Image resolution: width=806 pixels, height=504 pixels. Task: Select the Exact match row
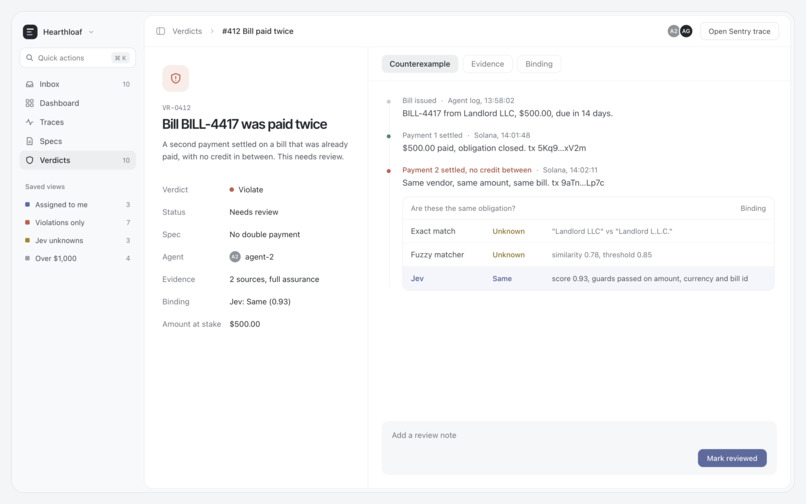pyautogui.click(x=588, y=231)
